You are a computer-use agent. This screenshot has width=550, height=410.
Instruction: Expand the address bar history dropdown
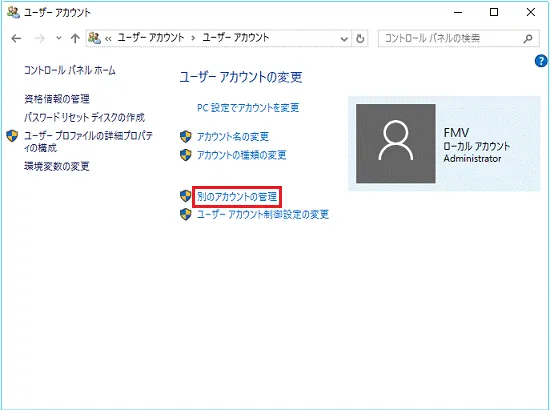(344, 39)
